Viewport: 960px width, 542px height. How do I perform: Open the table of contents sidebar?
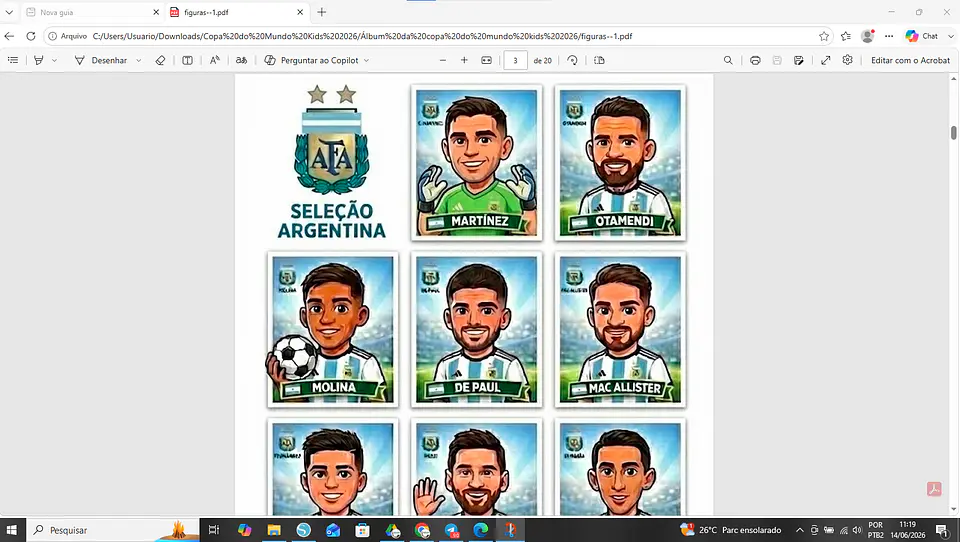pyautogui.click(x=13, y=60)
